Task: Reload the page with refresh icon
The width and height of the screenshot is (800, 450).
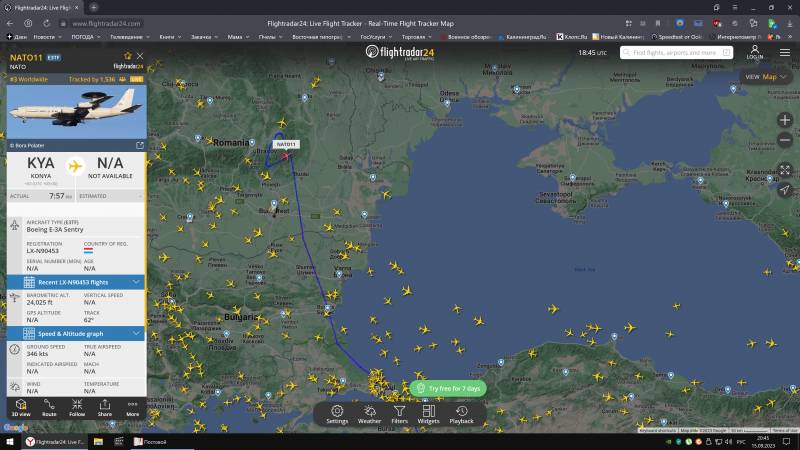Action: 46,23
